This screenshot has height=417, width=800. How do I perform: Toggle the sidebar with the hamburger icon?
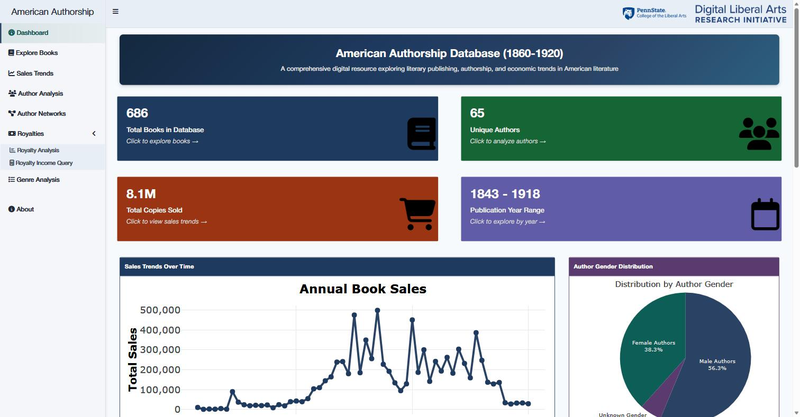pyautogui.click(x=115, y=11)
